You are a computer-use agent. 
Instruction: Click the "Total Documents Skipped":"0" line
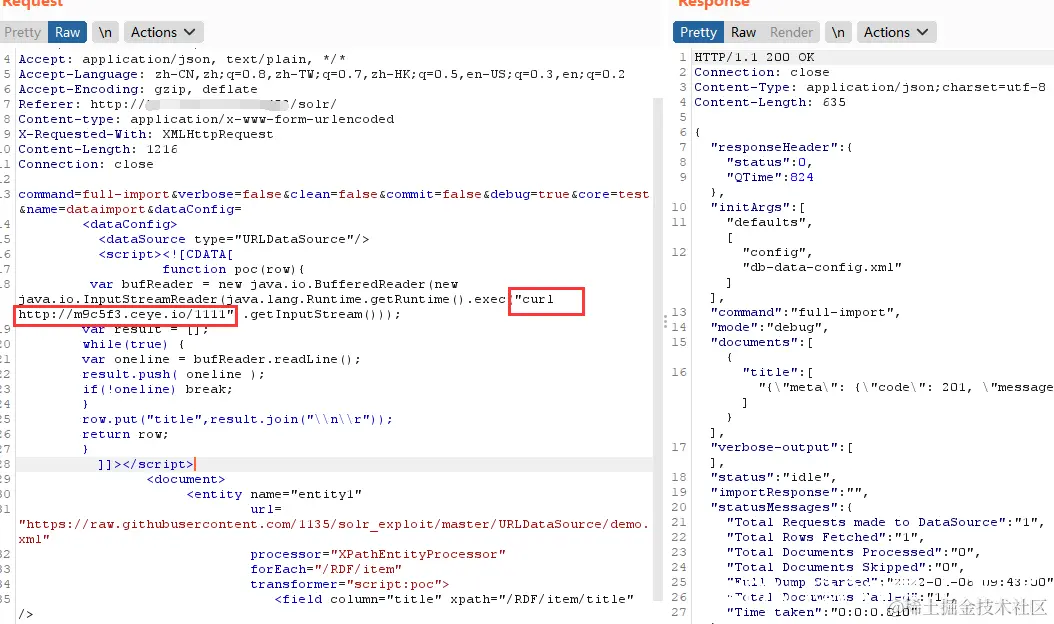(x=846, y=567)
